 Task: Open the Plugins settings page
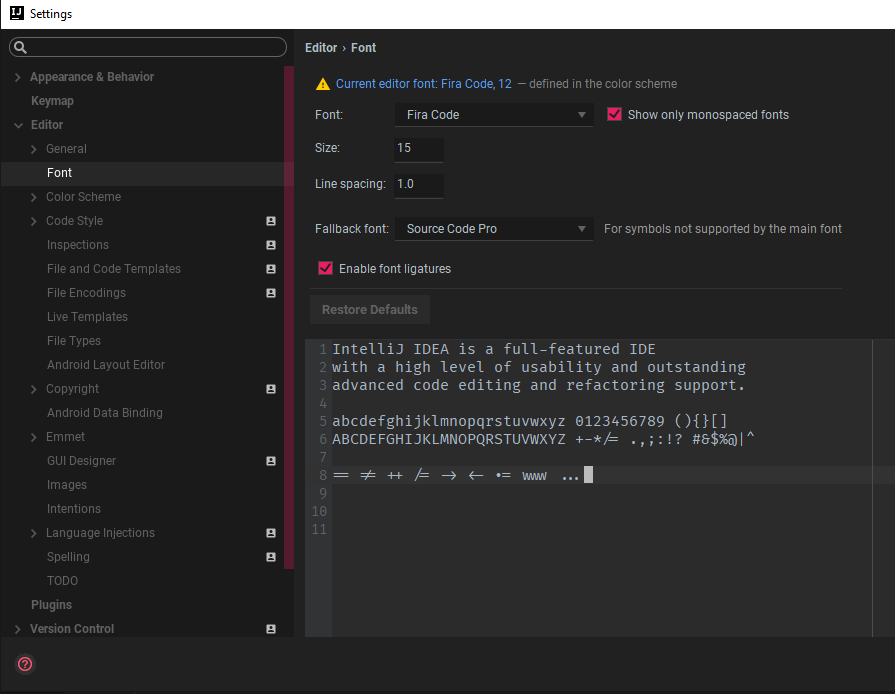tap(51, 604)
